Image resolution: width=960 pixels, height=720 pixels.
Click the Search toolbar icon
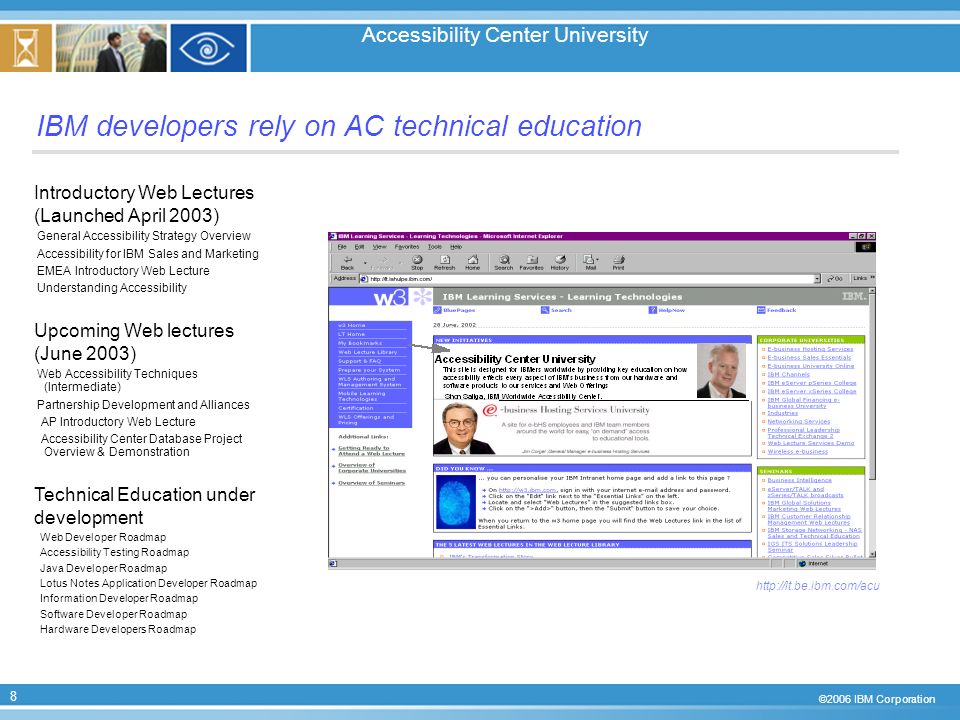(x=503, y=263)
